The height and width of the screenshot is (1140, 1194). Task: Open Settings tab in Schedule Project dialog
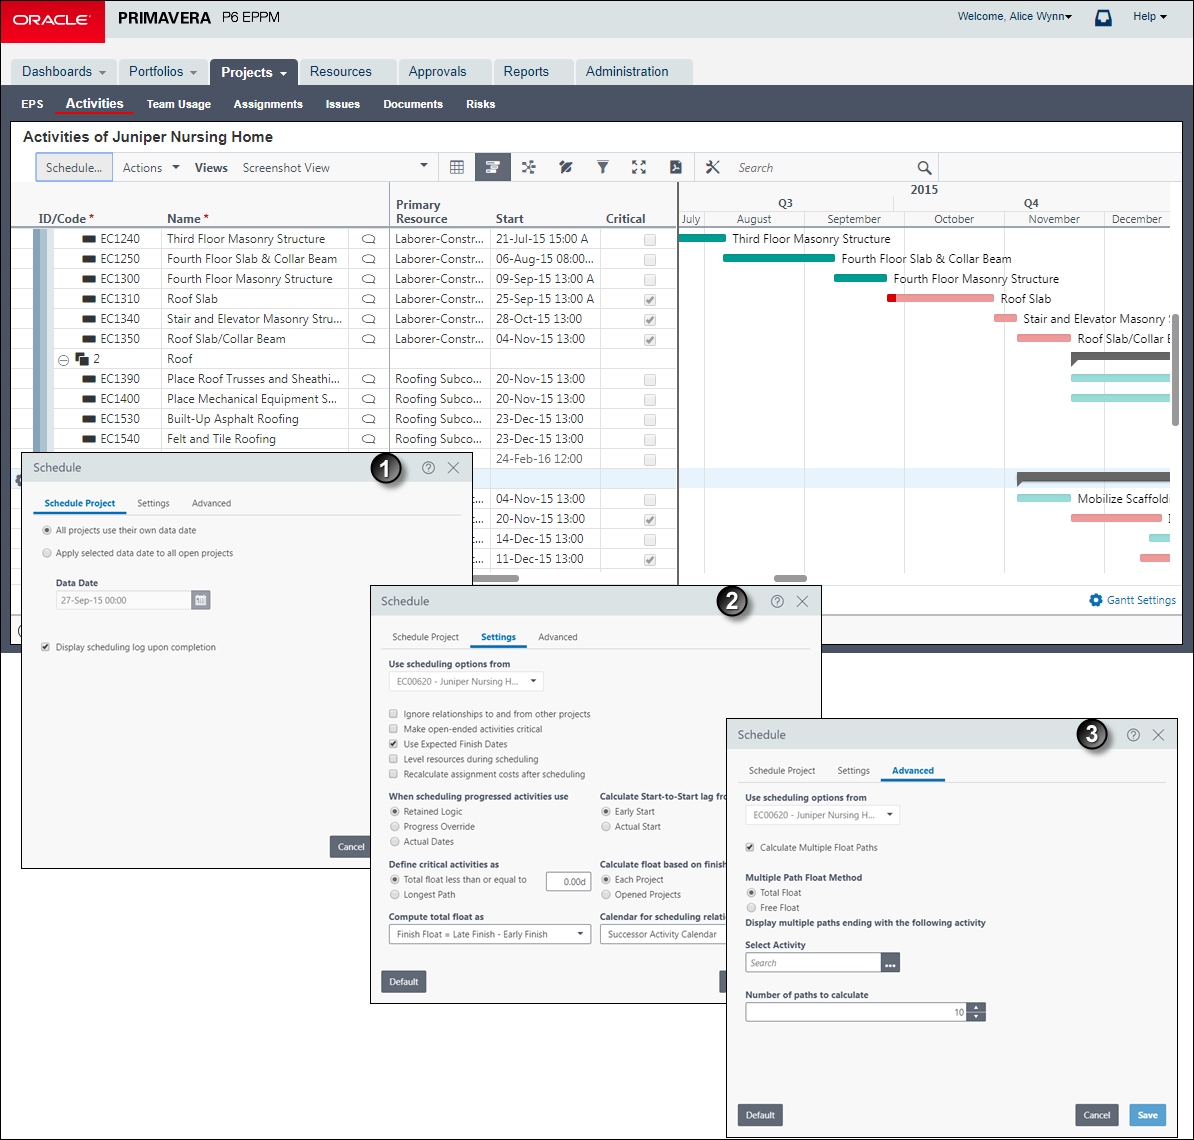153,503
